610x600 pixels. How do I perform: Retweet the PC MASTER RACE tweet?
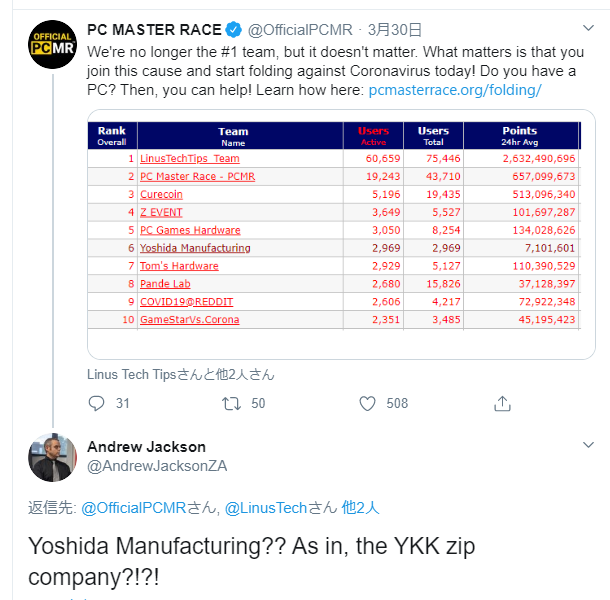[231, 404]
